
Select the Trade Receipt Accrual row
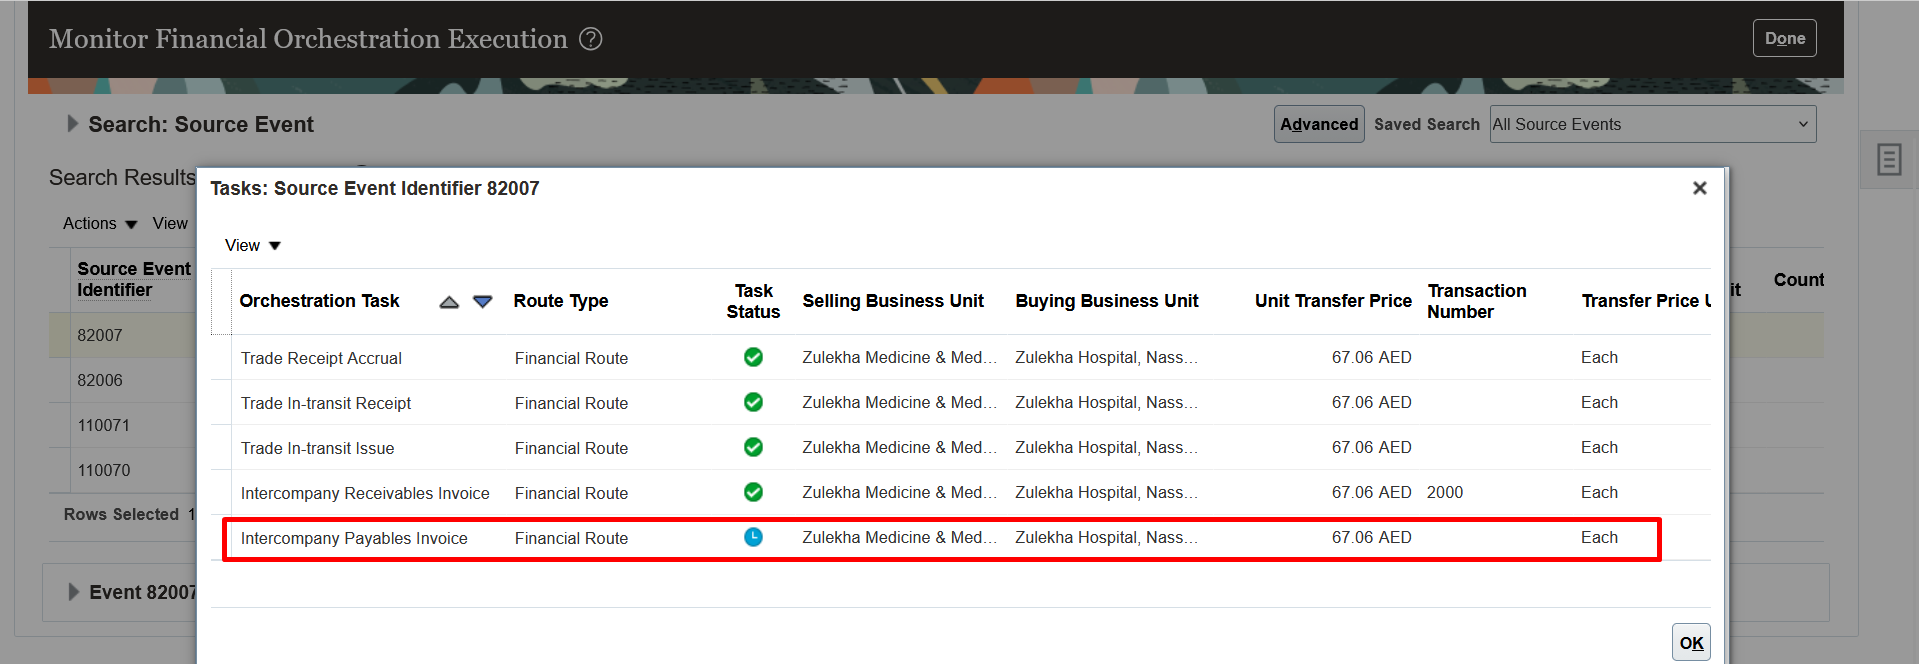[x=960, y=358]
